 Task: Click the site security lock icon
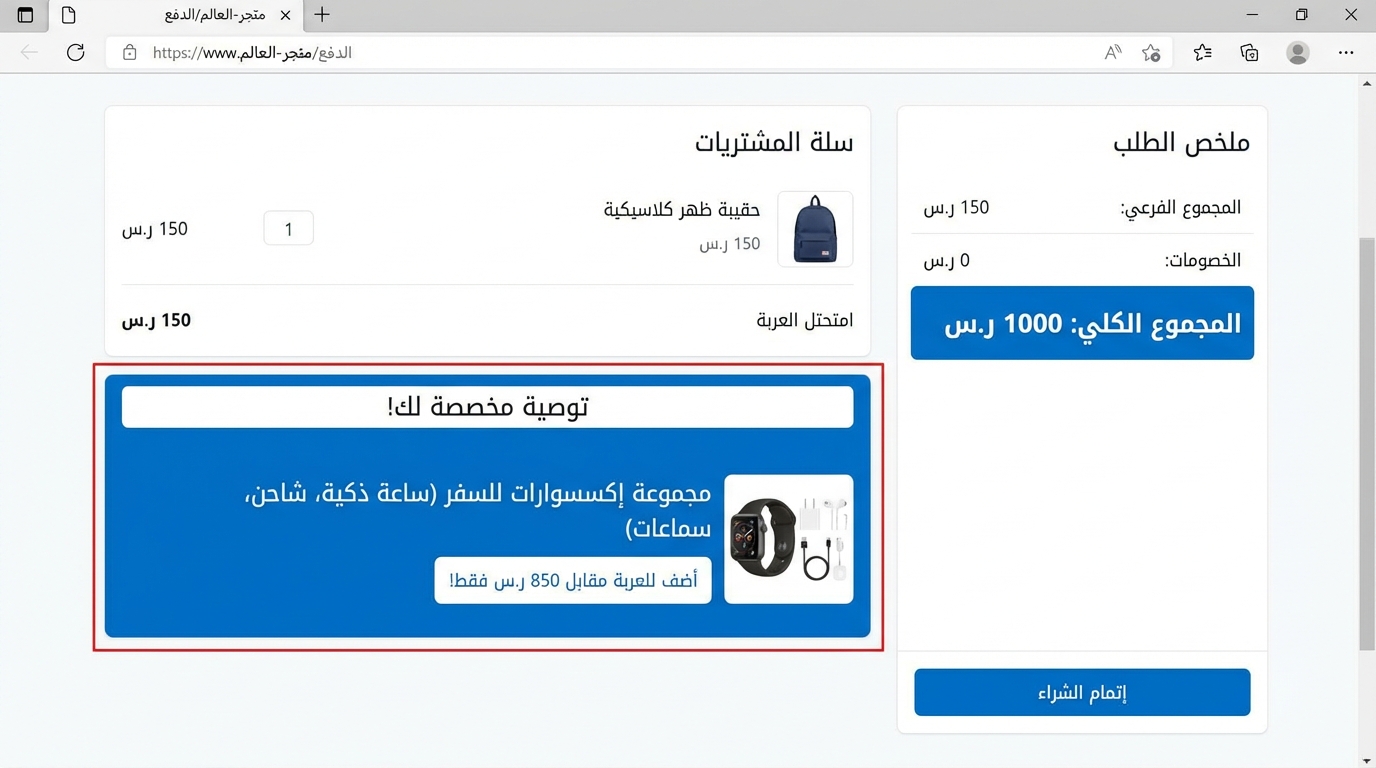tap(129, 53)
